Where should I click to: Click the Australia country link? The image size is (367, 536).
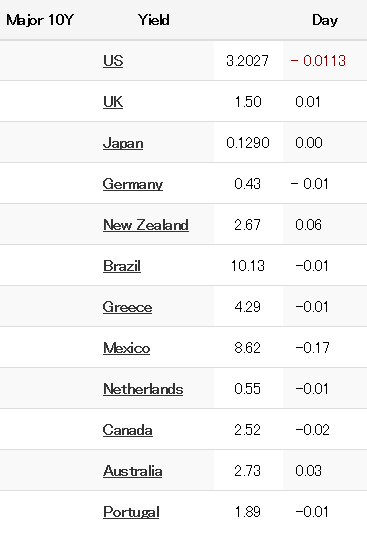pos(133,471)
